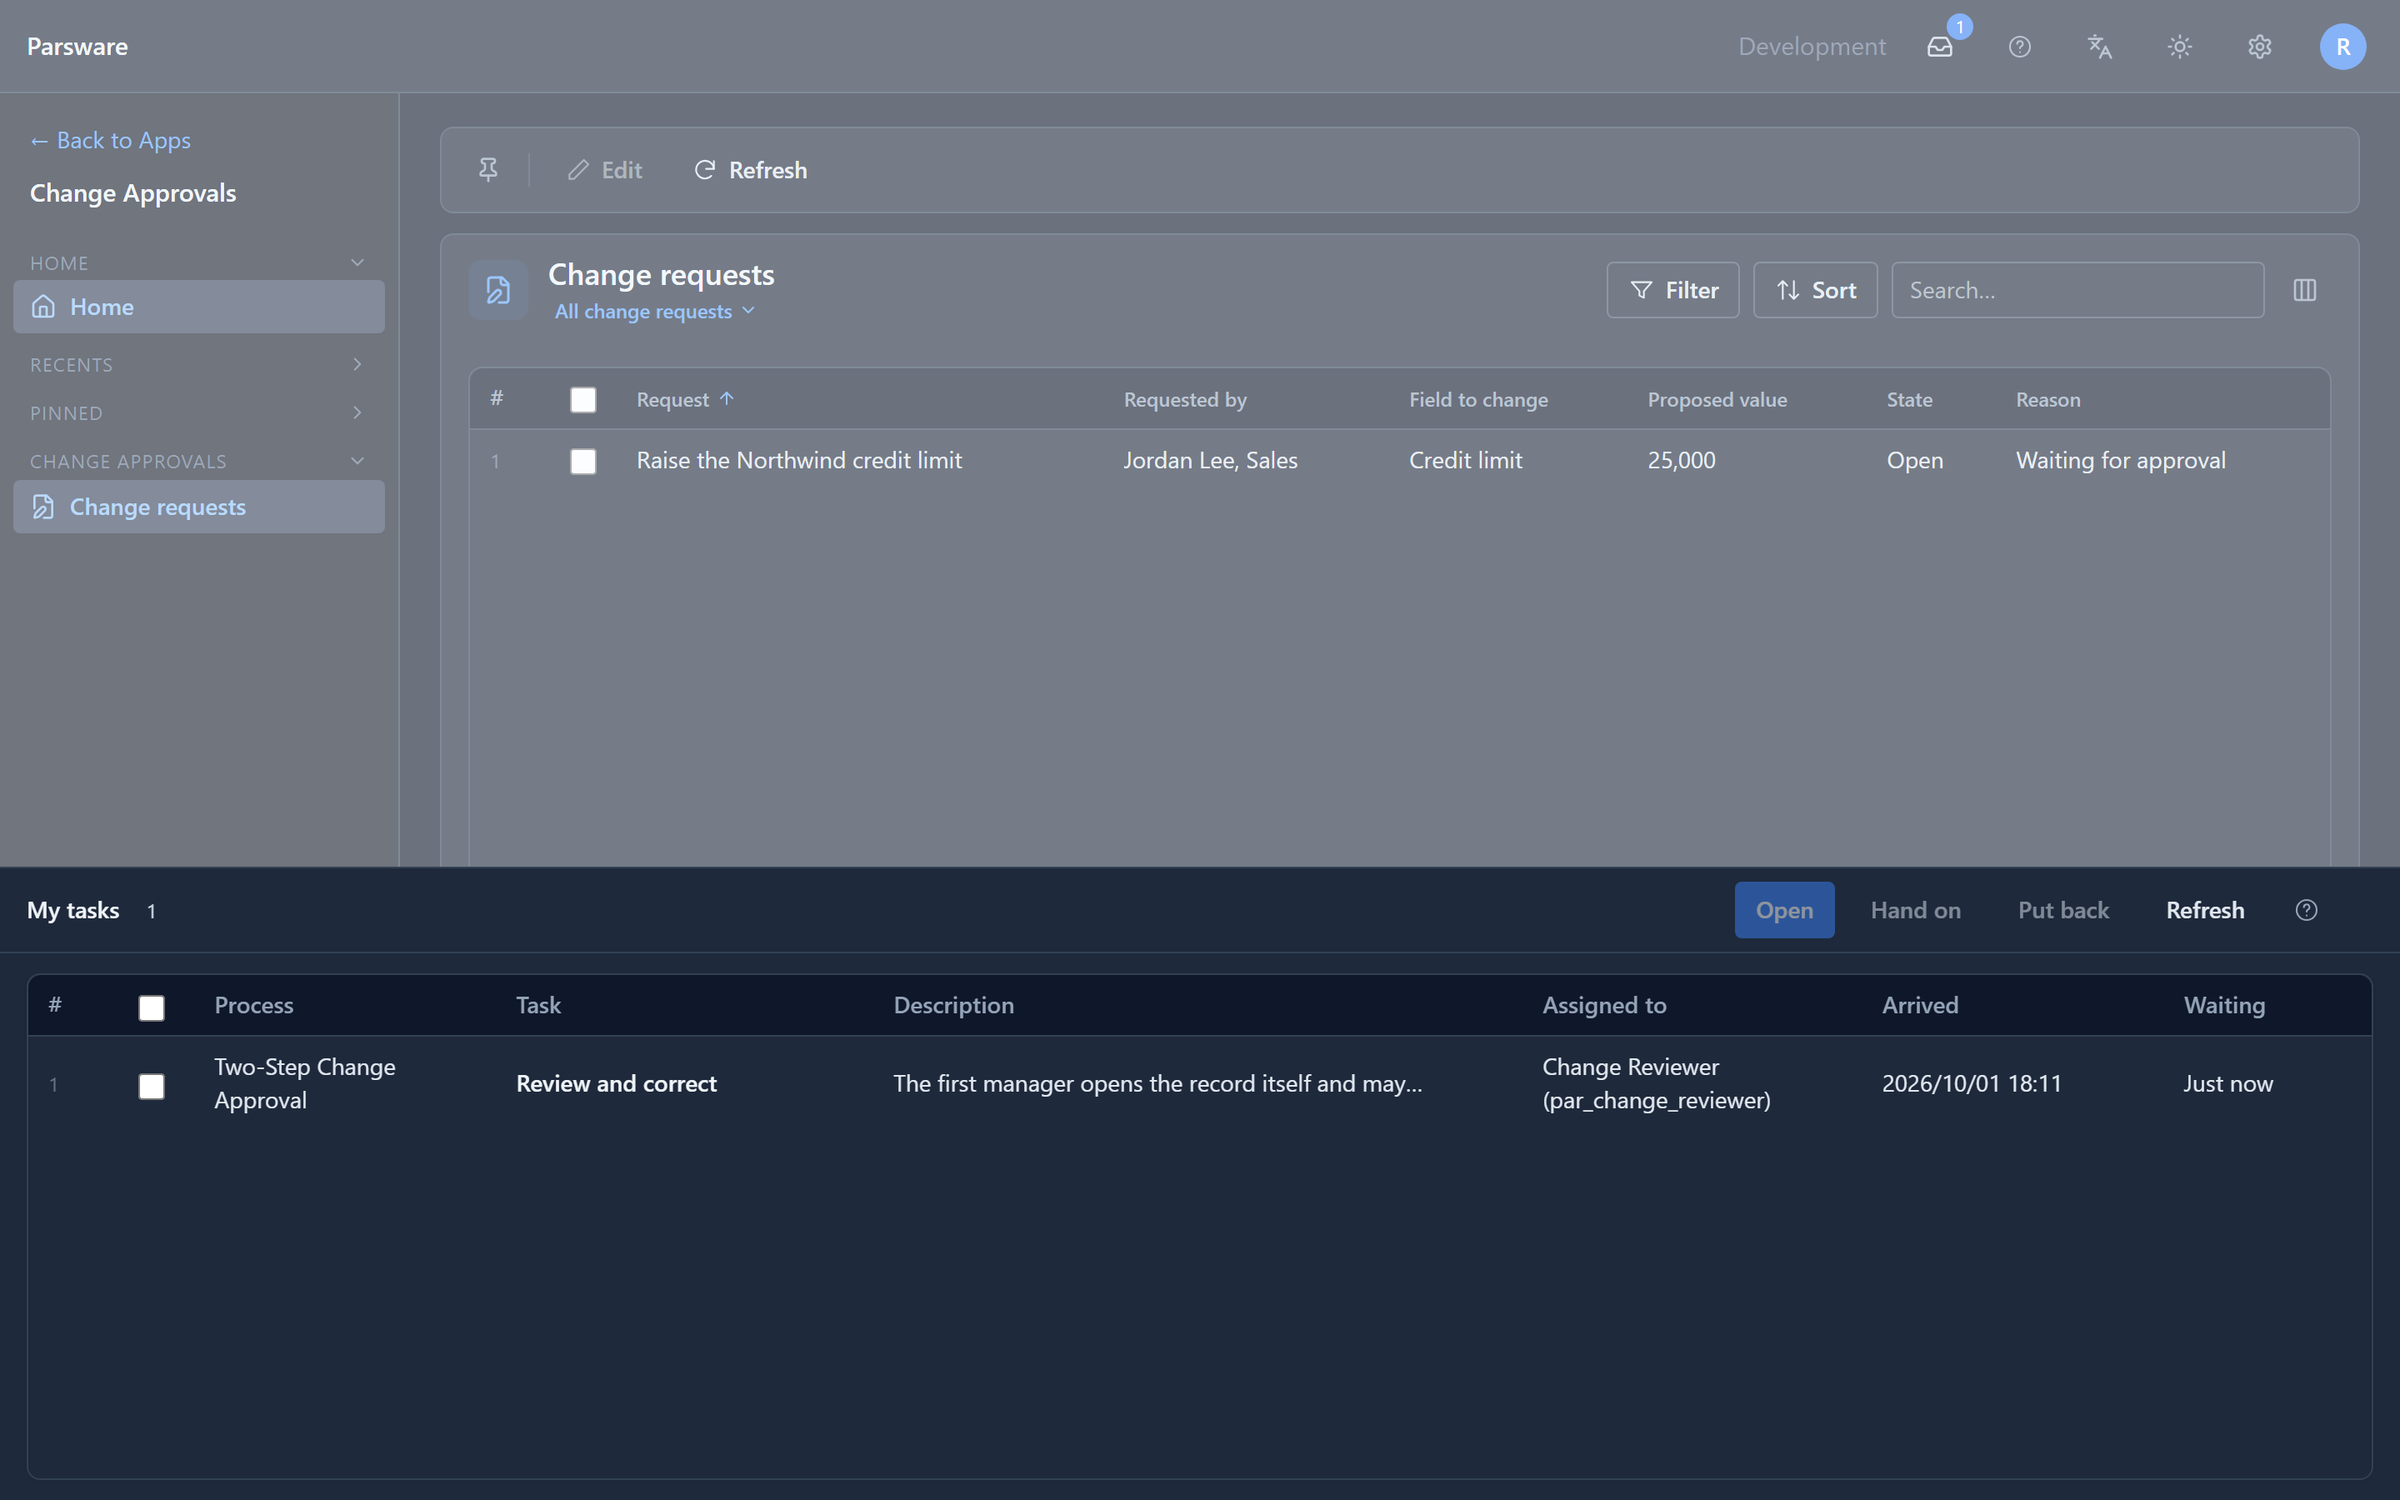This screenshot has height=1500, width=2400.
Task: Click Hand on in My tasks
Action: 1915,910
